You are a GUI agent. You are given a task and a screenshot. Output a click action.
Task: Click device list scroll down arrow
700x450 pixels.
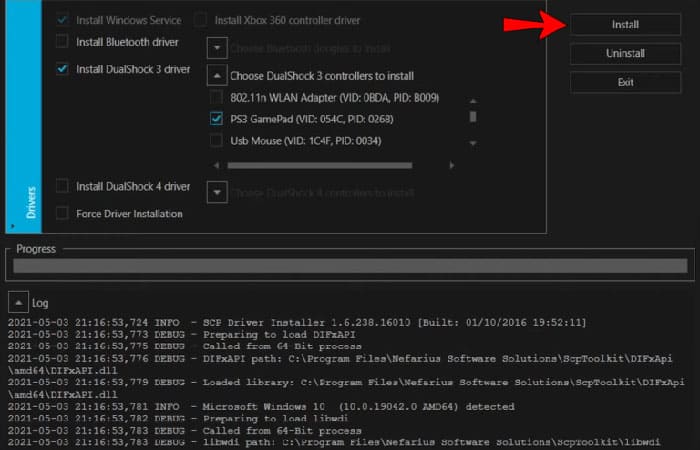click(x=473, y=143)
